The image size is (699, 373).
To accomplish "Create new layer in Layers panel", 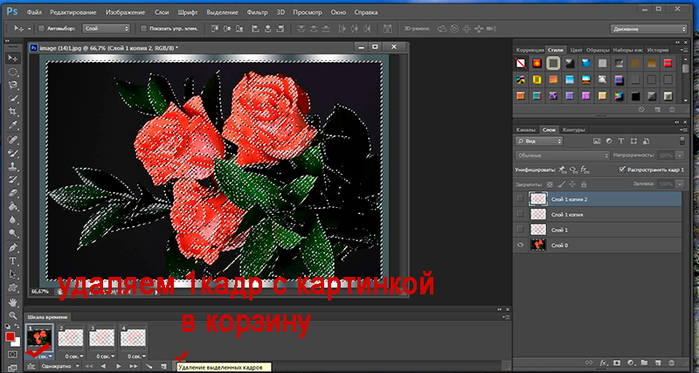I will (658, 363).
